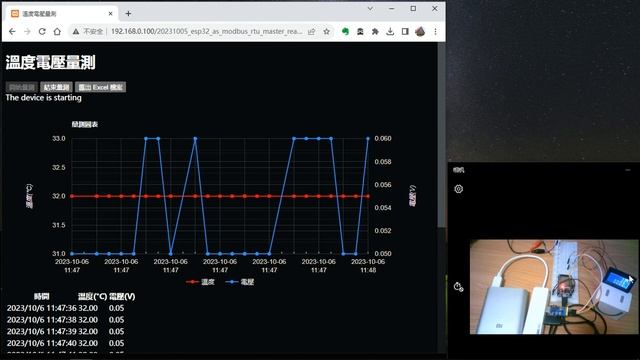Minimize the Camera app window
The width and height of the screenshot is (640, 360).
[x=628, y=170]
